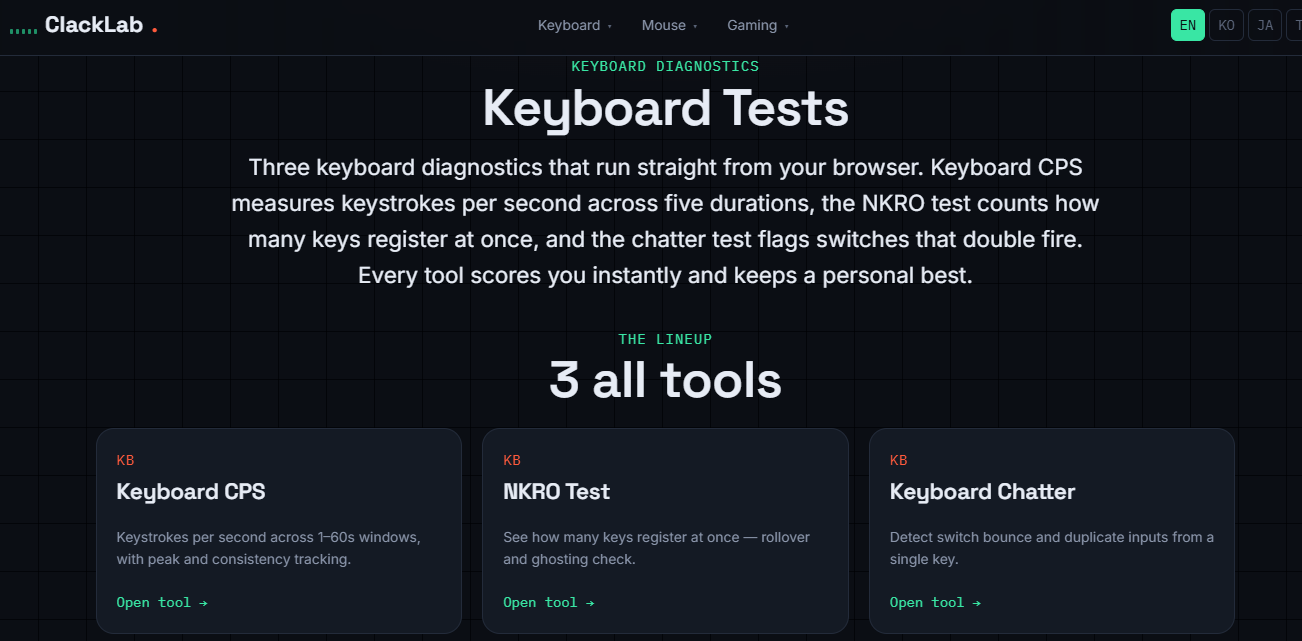The image size is (1302, 641).
Task: Switch language to JA
Action: (x=1265, y=25)
